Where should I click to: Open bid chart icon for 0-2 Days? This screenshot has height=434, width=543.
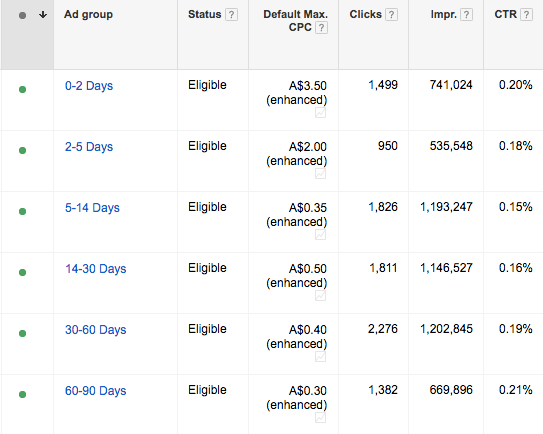click(321, 113)
